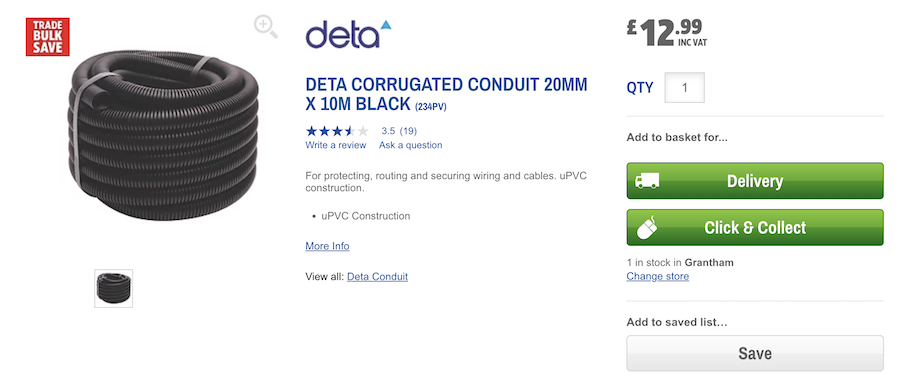900x381 pixels.
Task: Click the delivery truck icon
Action: coord(647,181)
